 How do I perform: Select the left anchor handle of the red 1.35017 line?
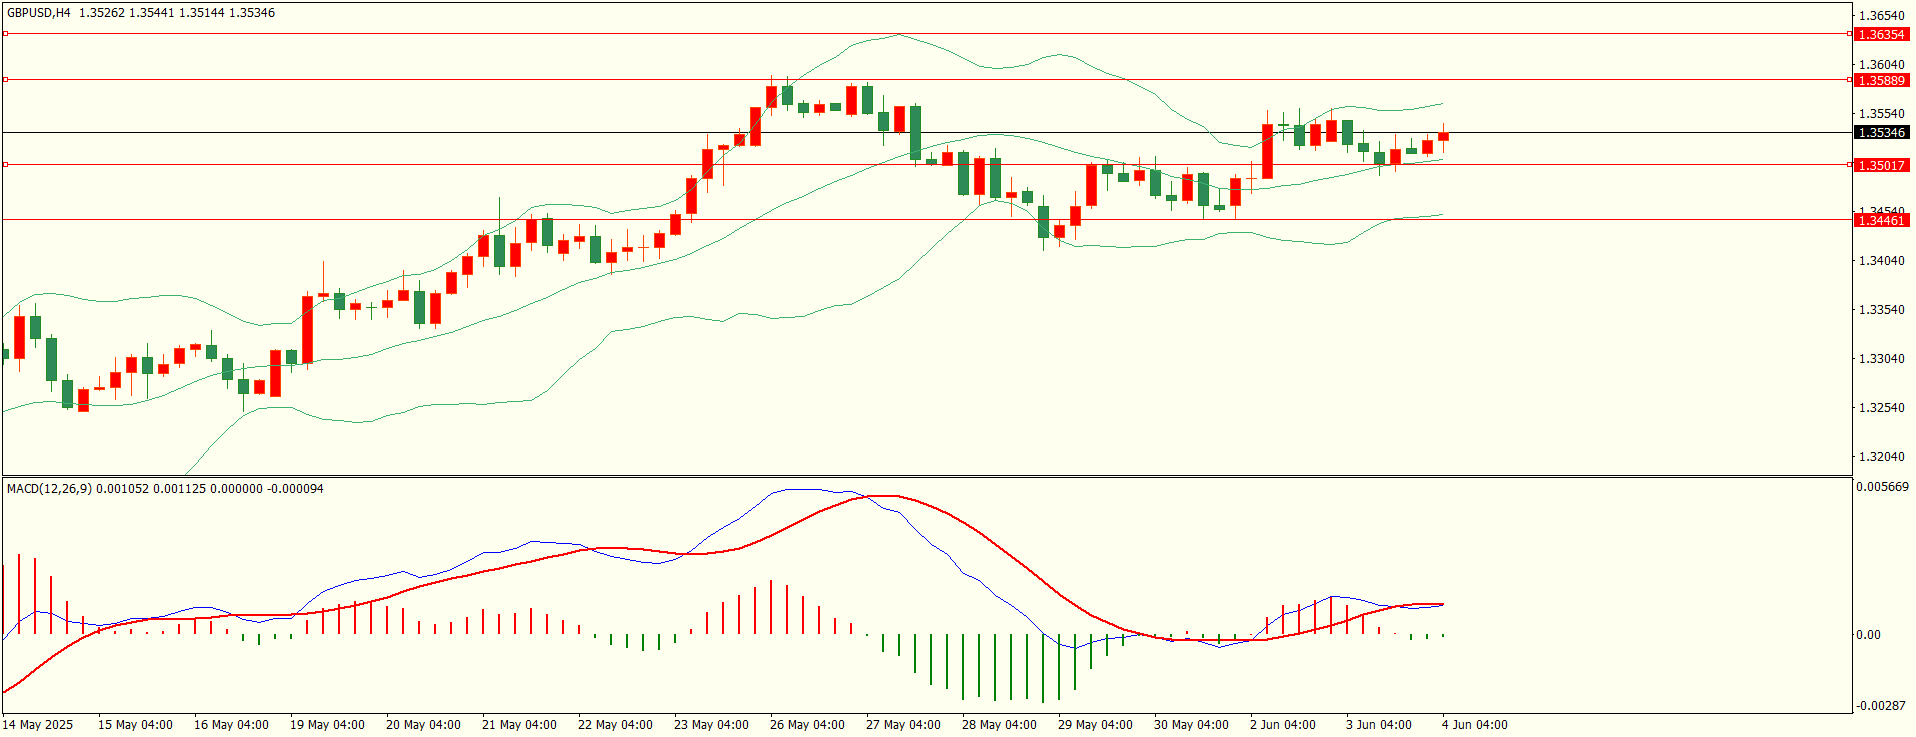coord(5,165)
